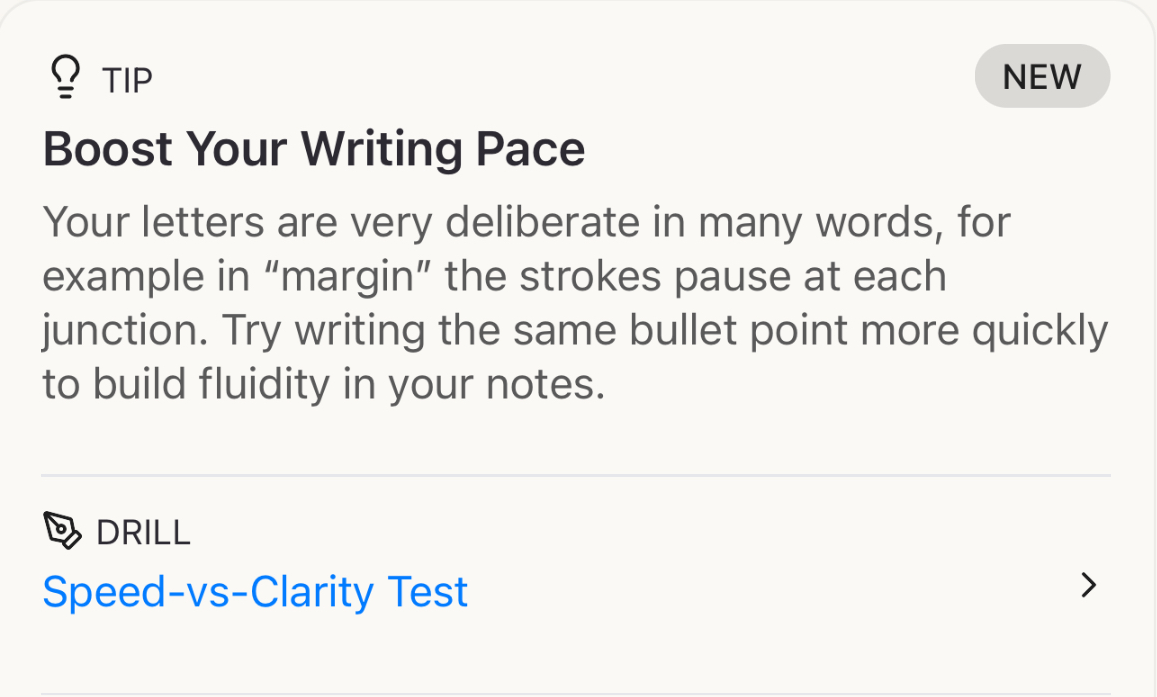
Task: Click the pen nib drill icon
Action: [x=63, y=531]
